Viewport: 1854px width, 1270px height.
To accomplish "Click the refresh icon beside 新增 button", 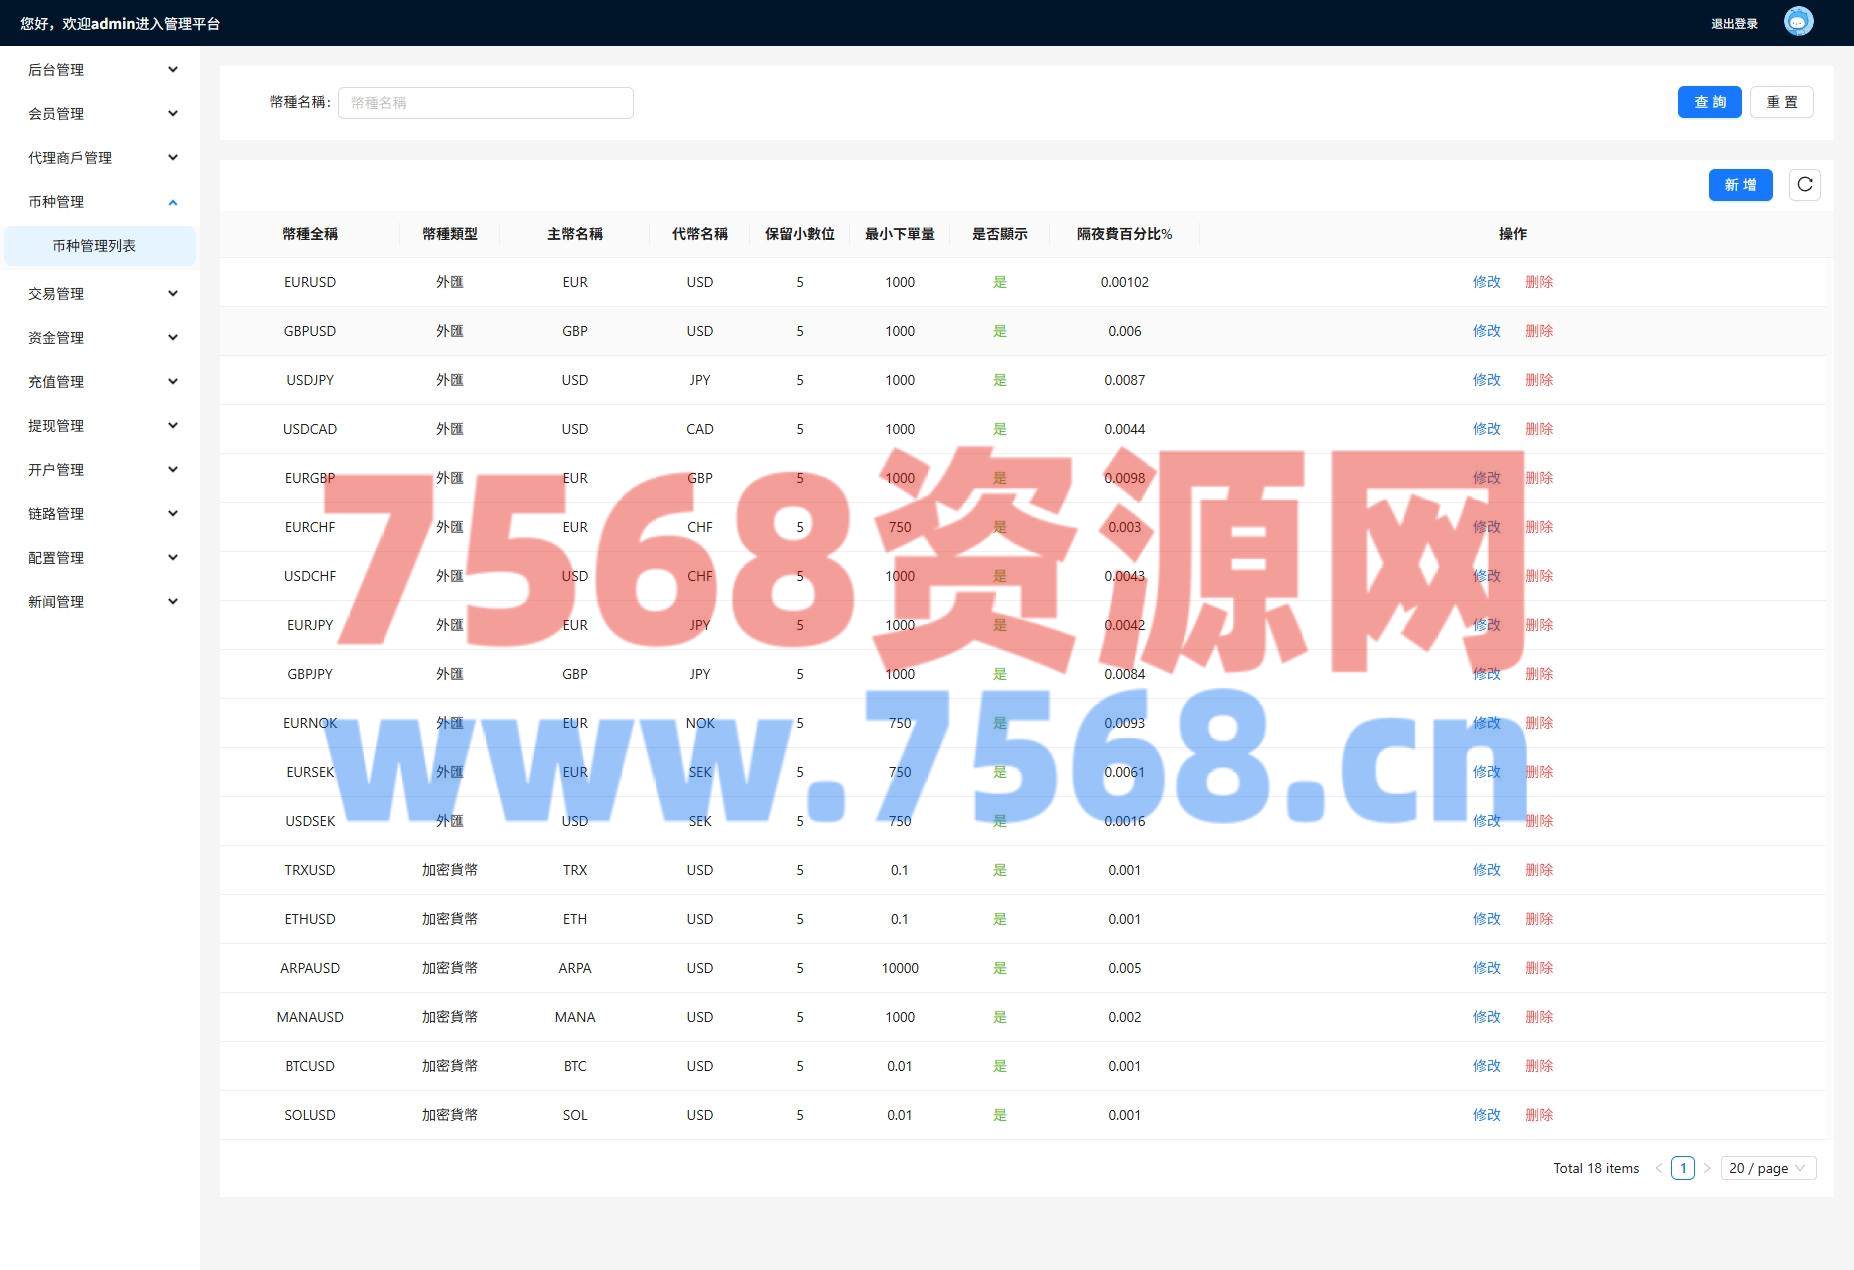I will pyautogui.click(x=1804, y=185).
